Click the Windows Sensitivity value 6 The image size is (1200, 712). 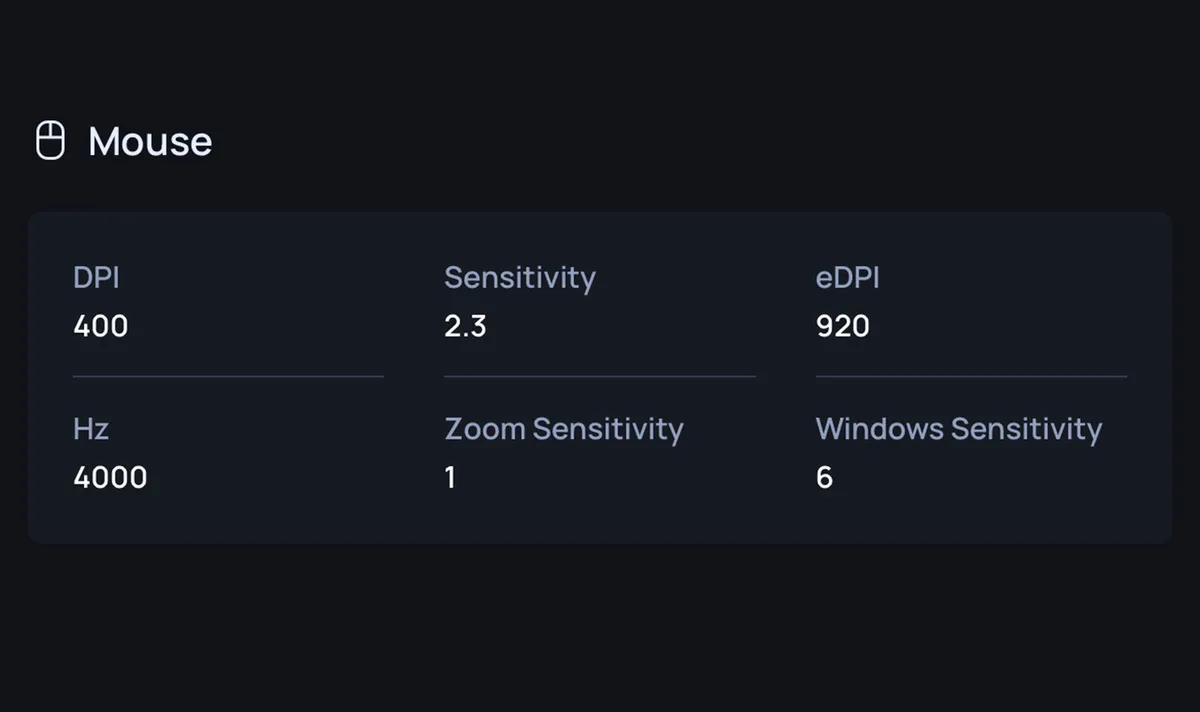[x=824, y=478]
